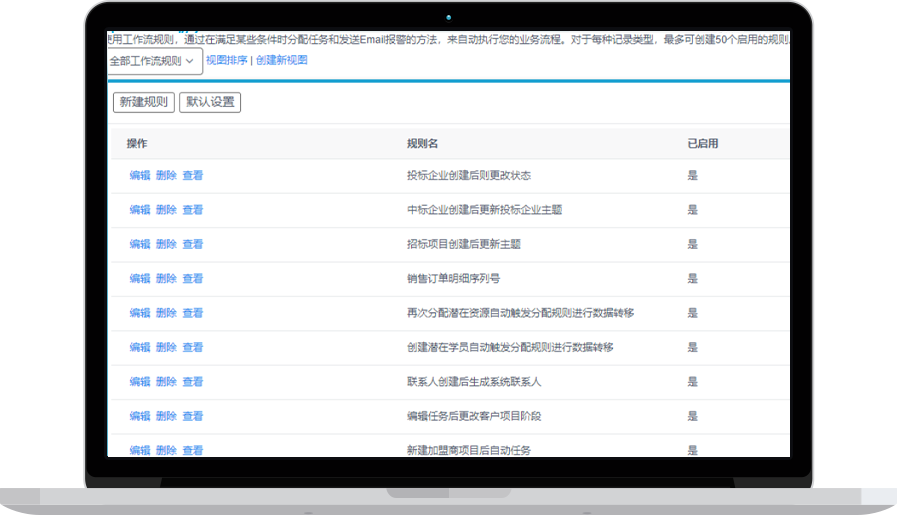Screen dimensions: 897x515
Task: Edit the 编辑任务后更改客户项目阶段 rule
Action: tap(140, 416)
